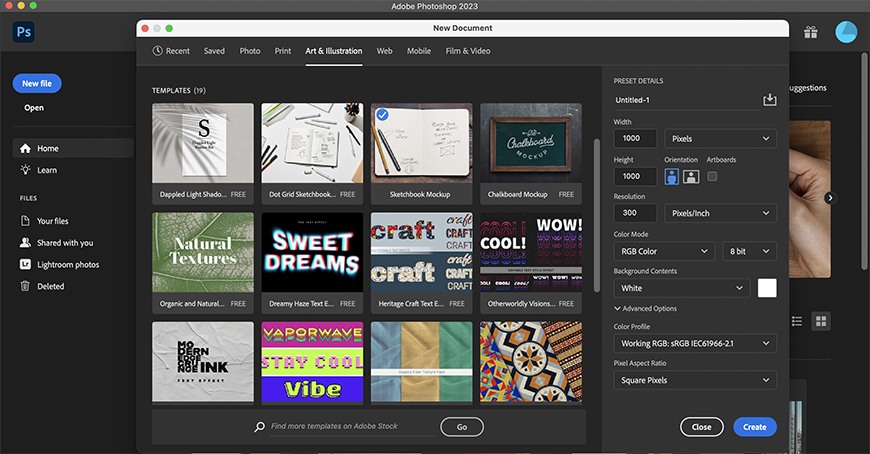Image resolution: width=870 pixels, height=454 pixels.
Task: Select the Heritage Craft Text template thumbnail
Action: click(x=422, y=253)
